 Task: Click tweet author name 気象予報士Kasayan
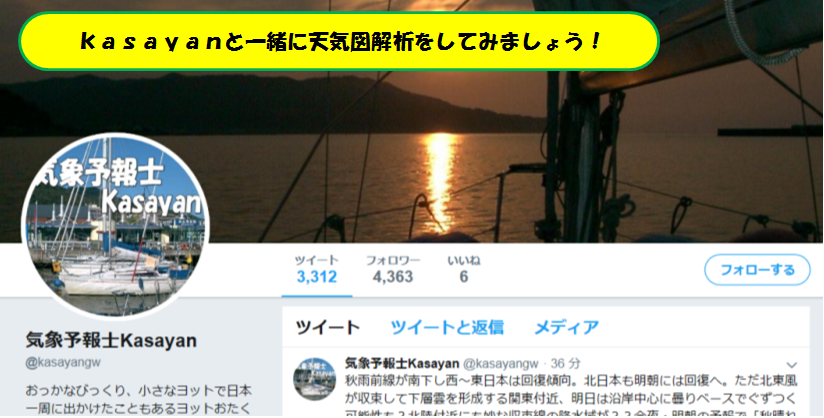coord(402,363)
